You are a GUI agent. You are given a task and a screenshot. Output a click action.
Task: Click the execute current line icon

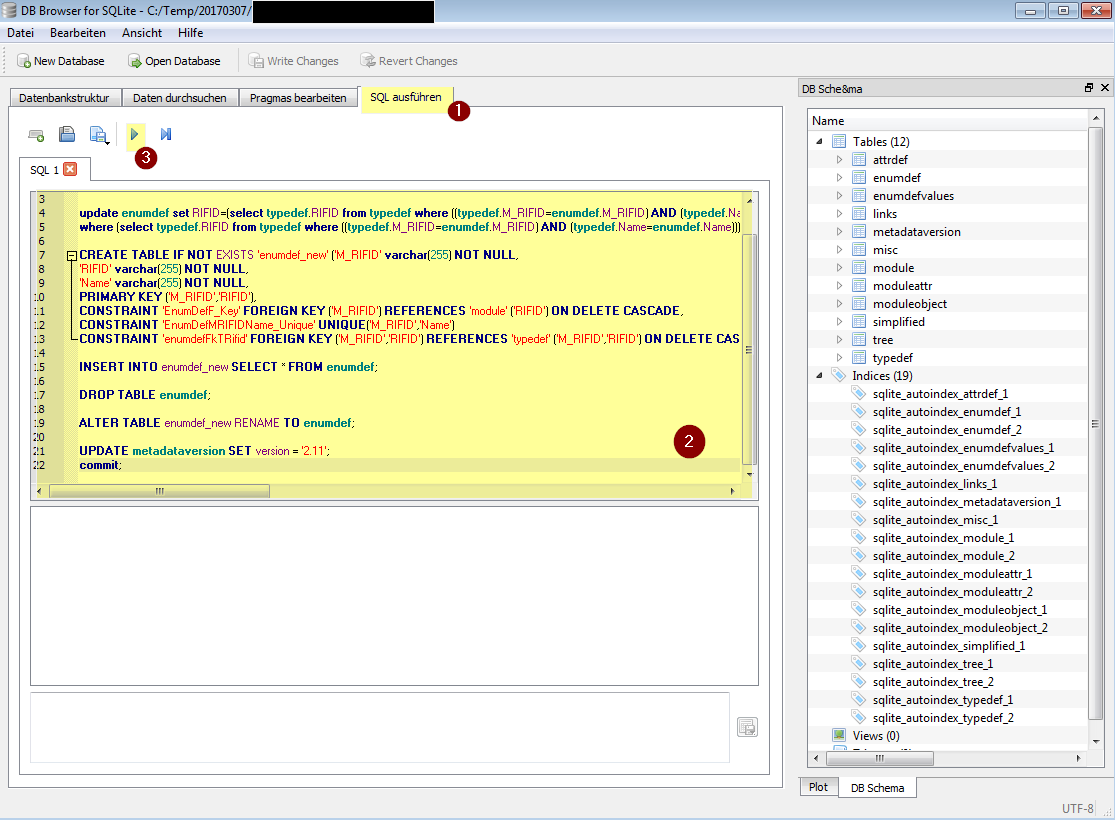coord(166,134)
